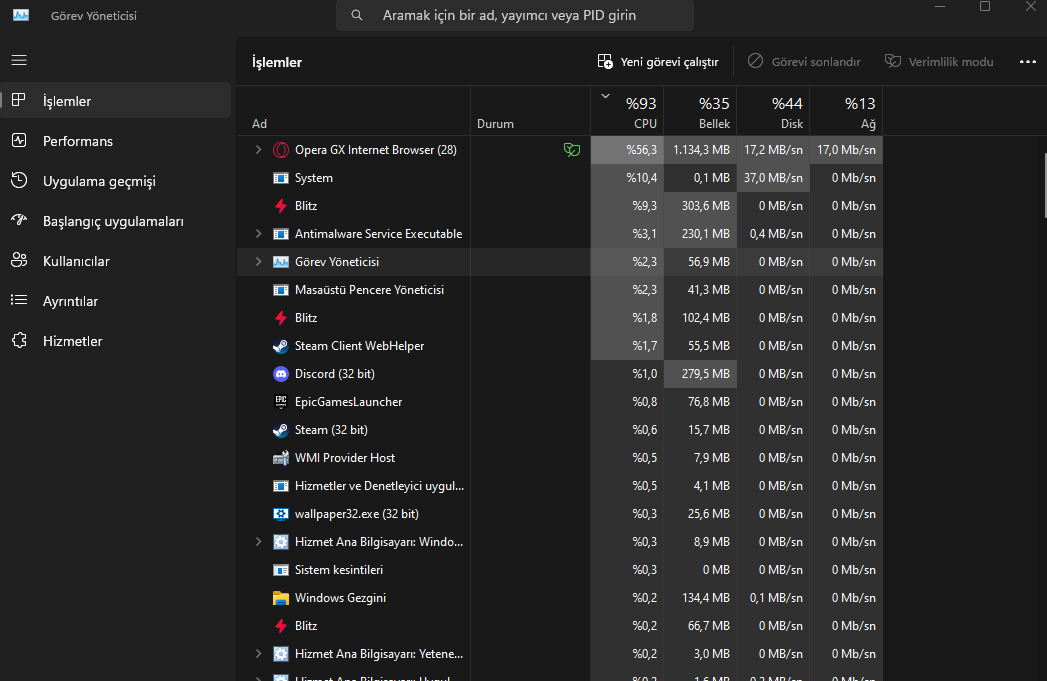Viewport: 1047px width, 681px height.
Task: Click the 134,4 MB memory cell of Windows Gezgini
Action: coord(700,598)
